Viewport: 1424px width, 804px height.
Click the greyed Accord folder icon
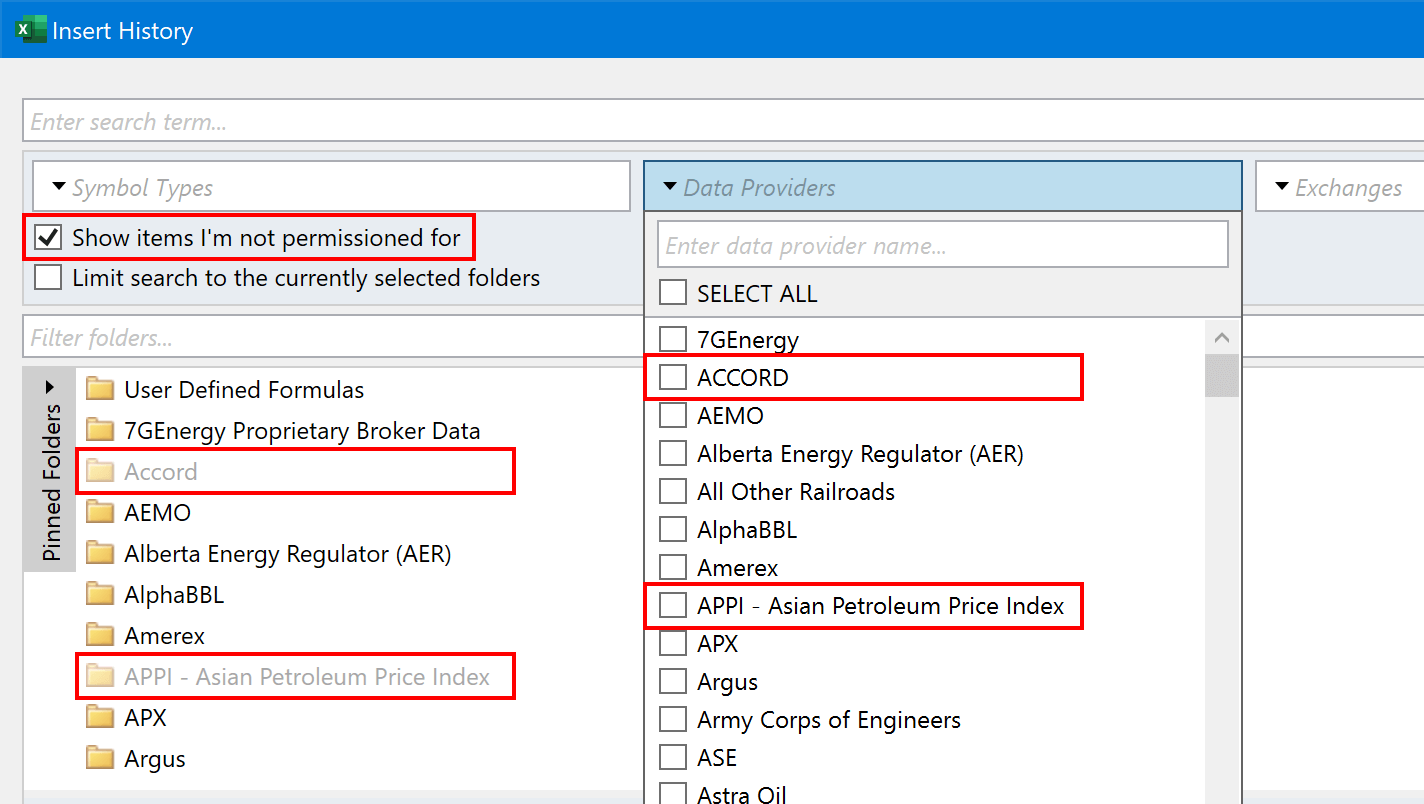click(100, 471)
